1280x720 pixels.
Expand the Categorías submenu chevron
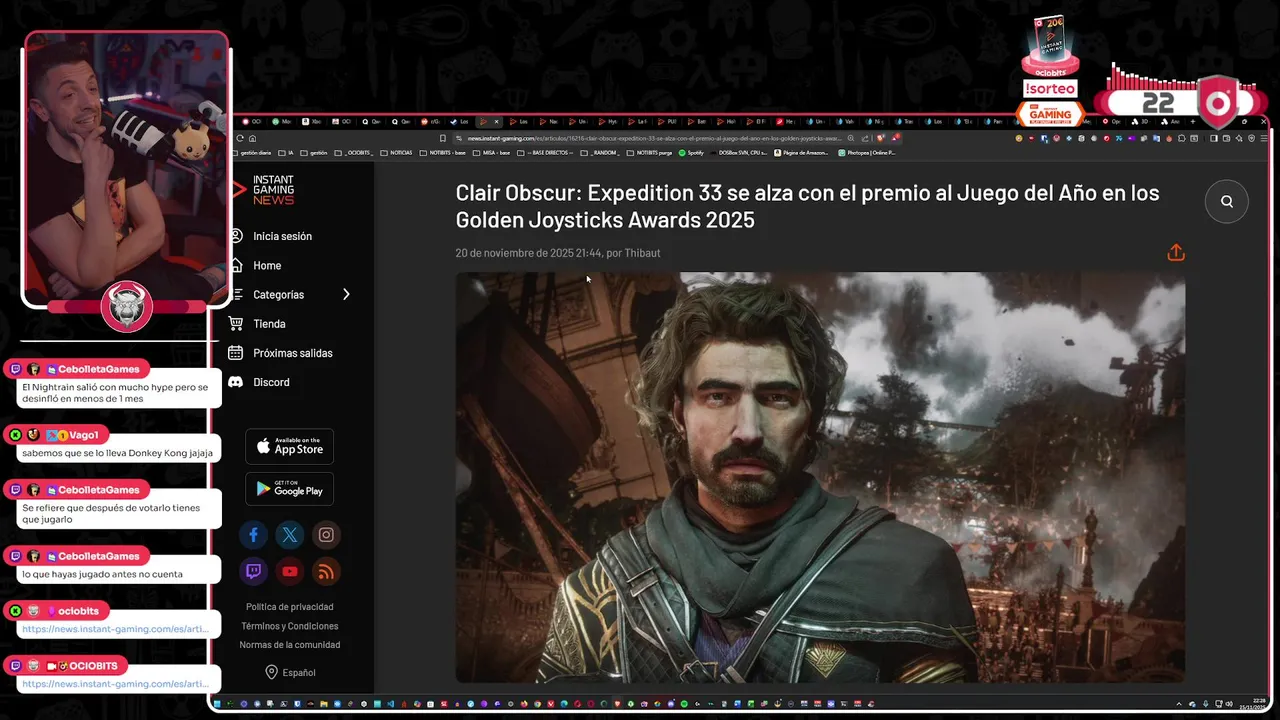pyautogui.click(x=346, y=294)
